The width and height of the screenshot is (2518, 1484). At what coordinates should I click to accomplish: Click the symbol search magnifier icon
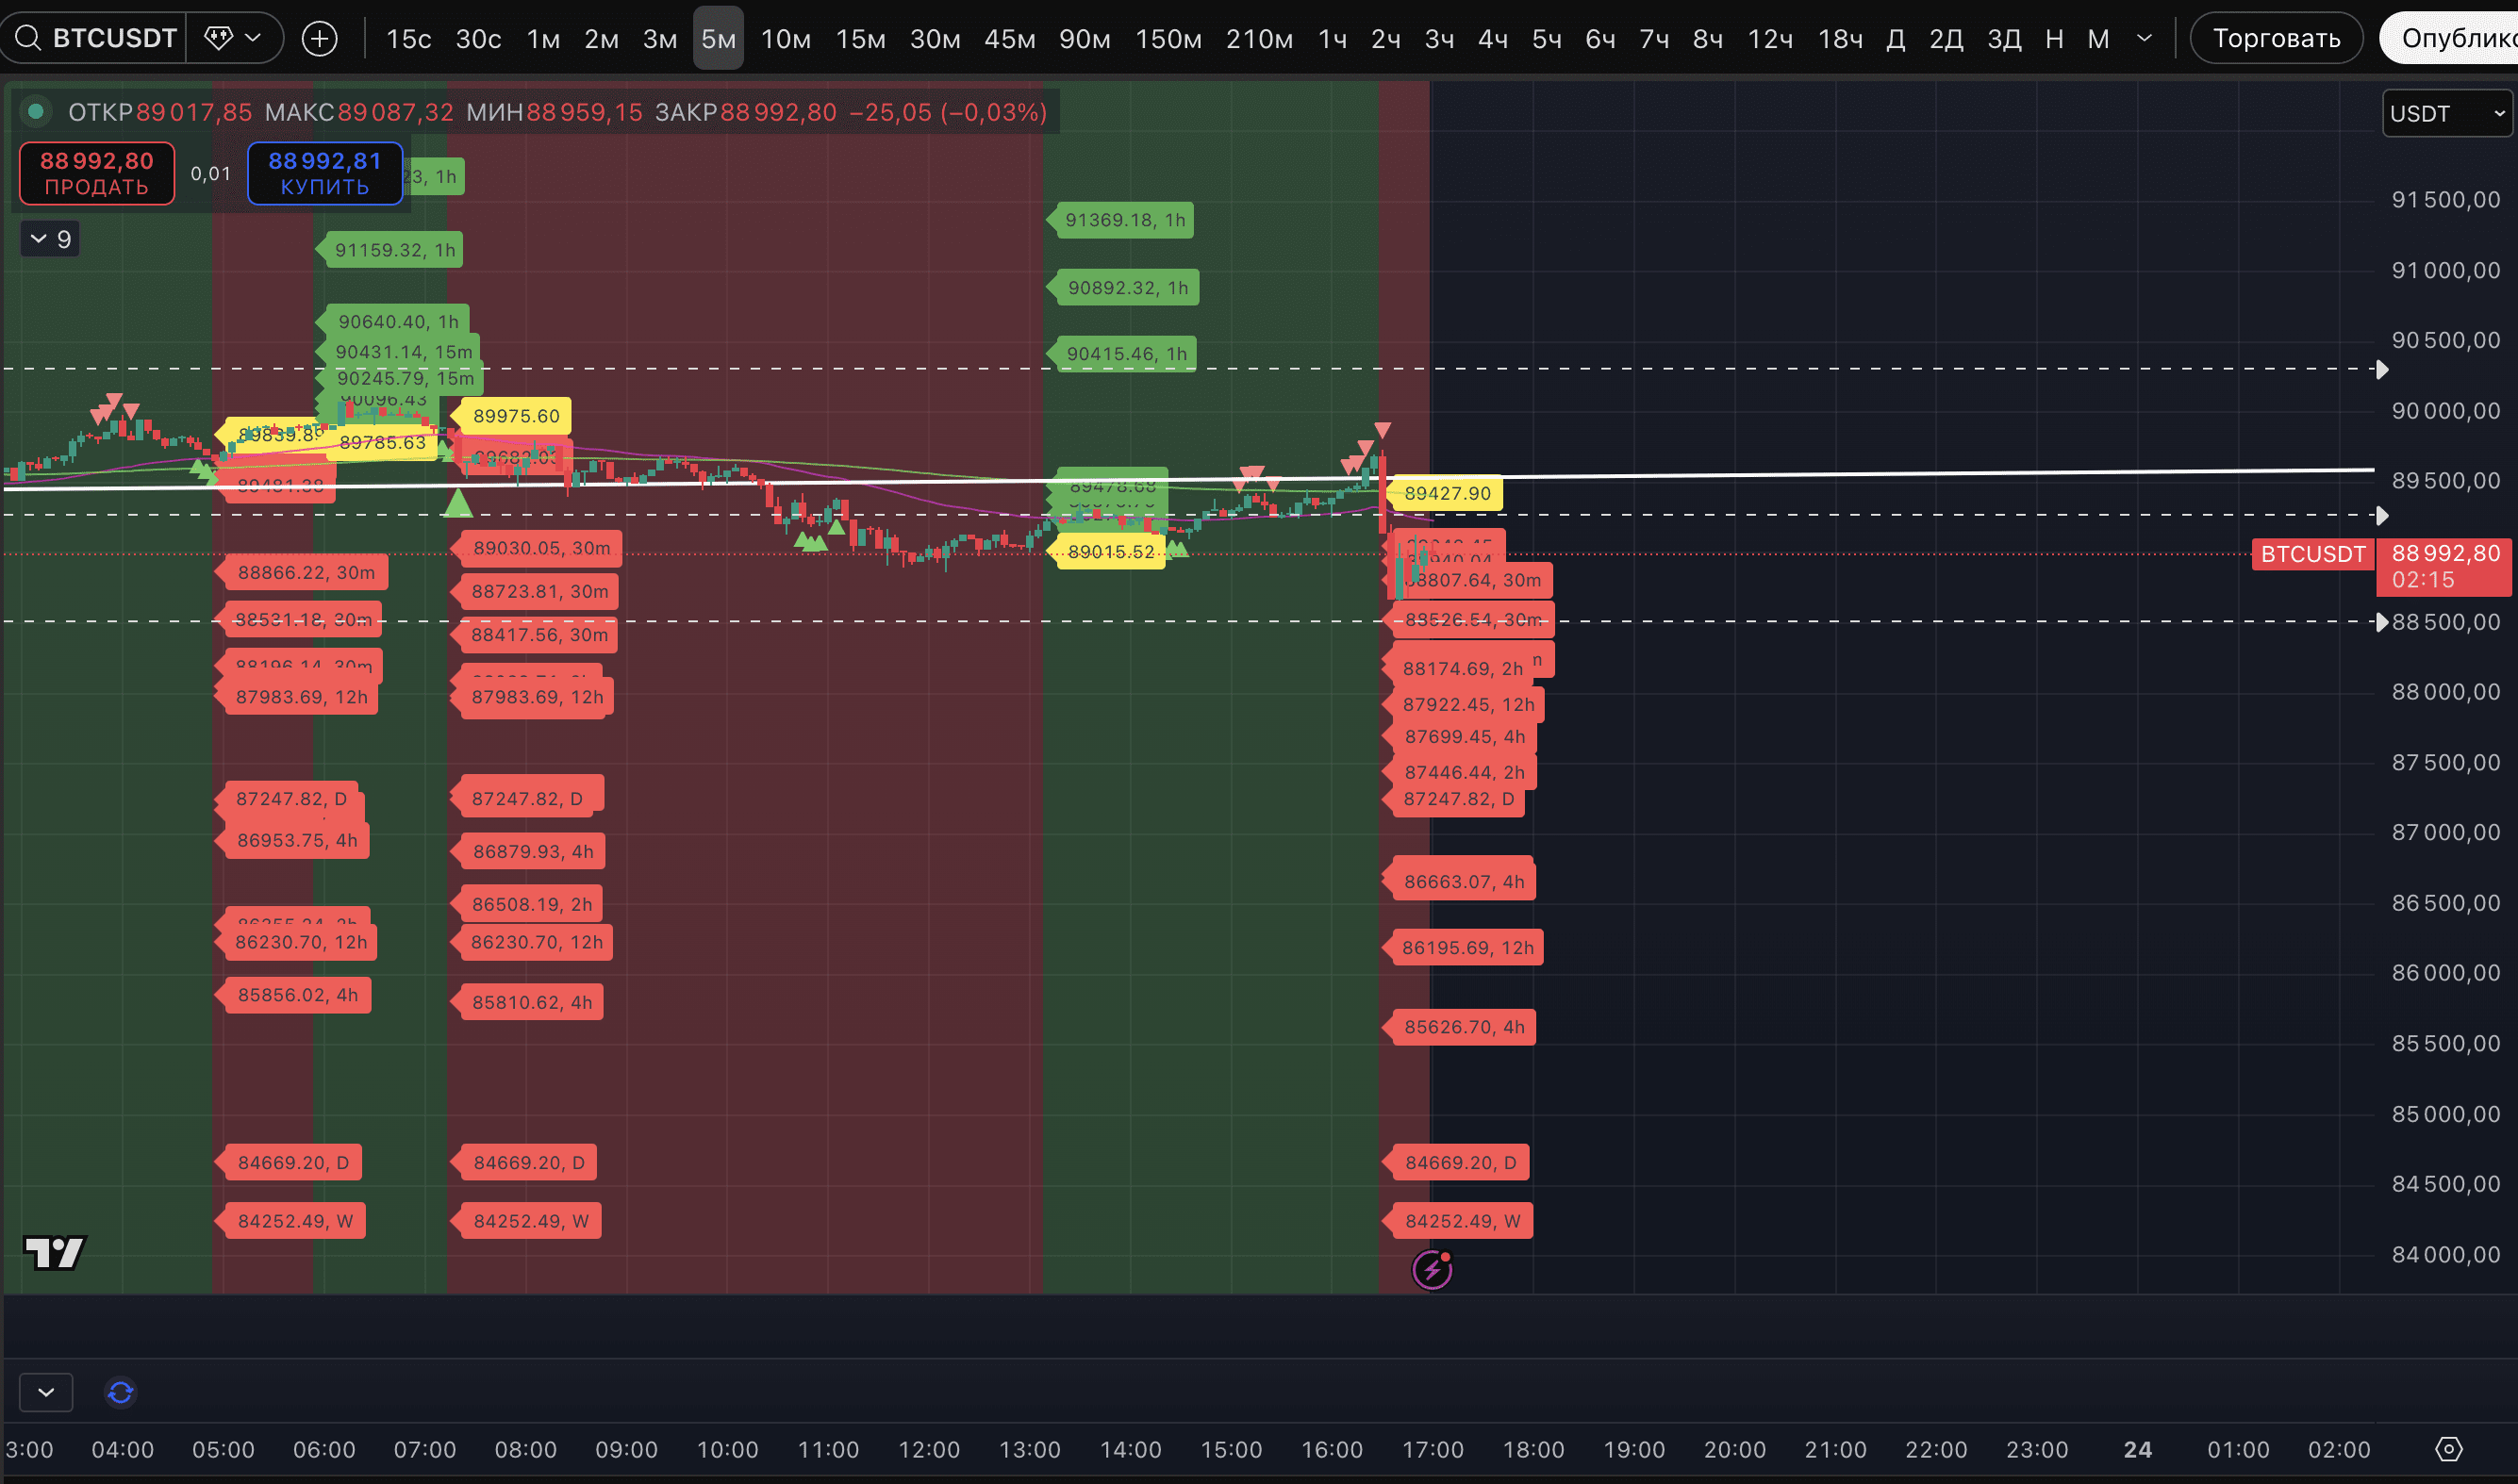click(x=28, y=38)
